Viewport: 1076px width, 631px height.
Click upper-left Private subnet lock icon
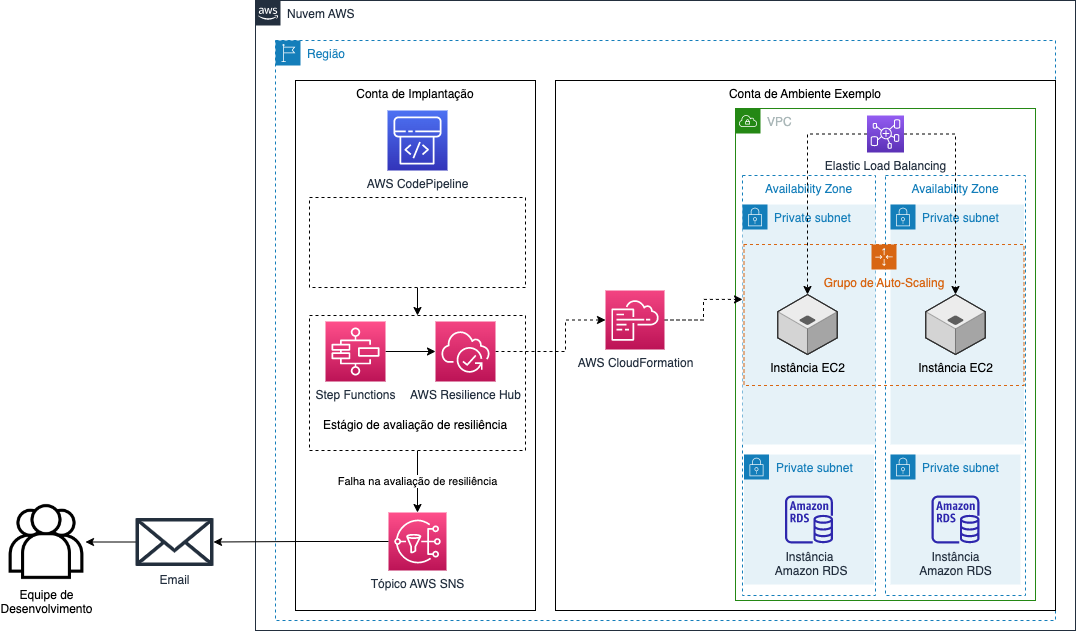[755, 217]
